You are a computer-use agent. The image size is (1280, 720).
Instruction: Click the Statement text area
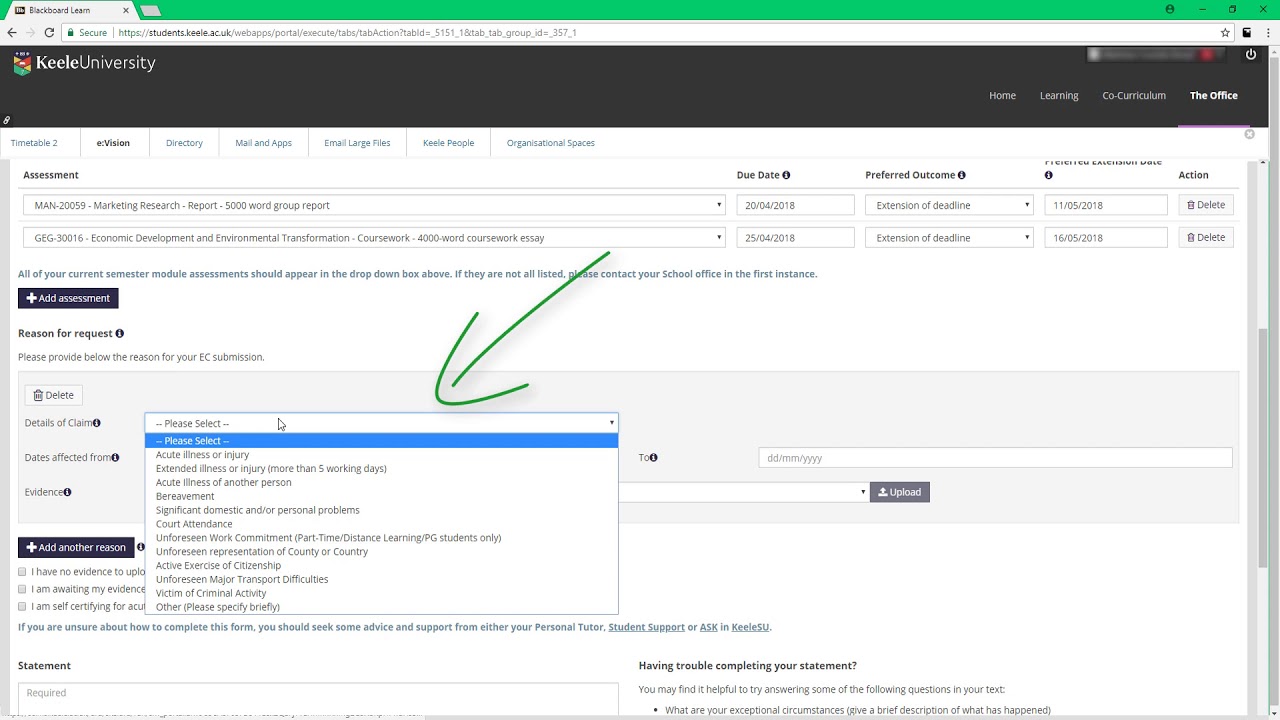coord(318,698)
